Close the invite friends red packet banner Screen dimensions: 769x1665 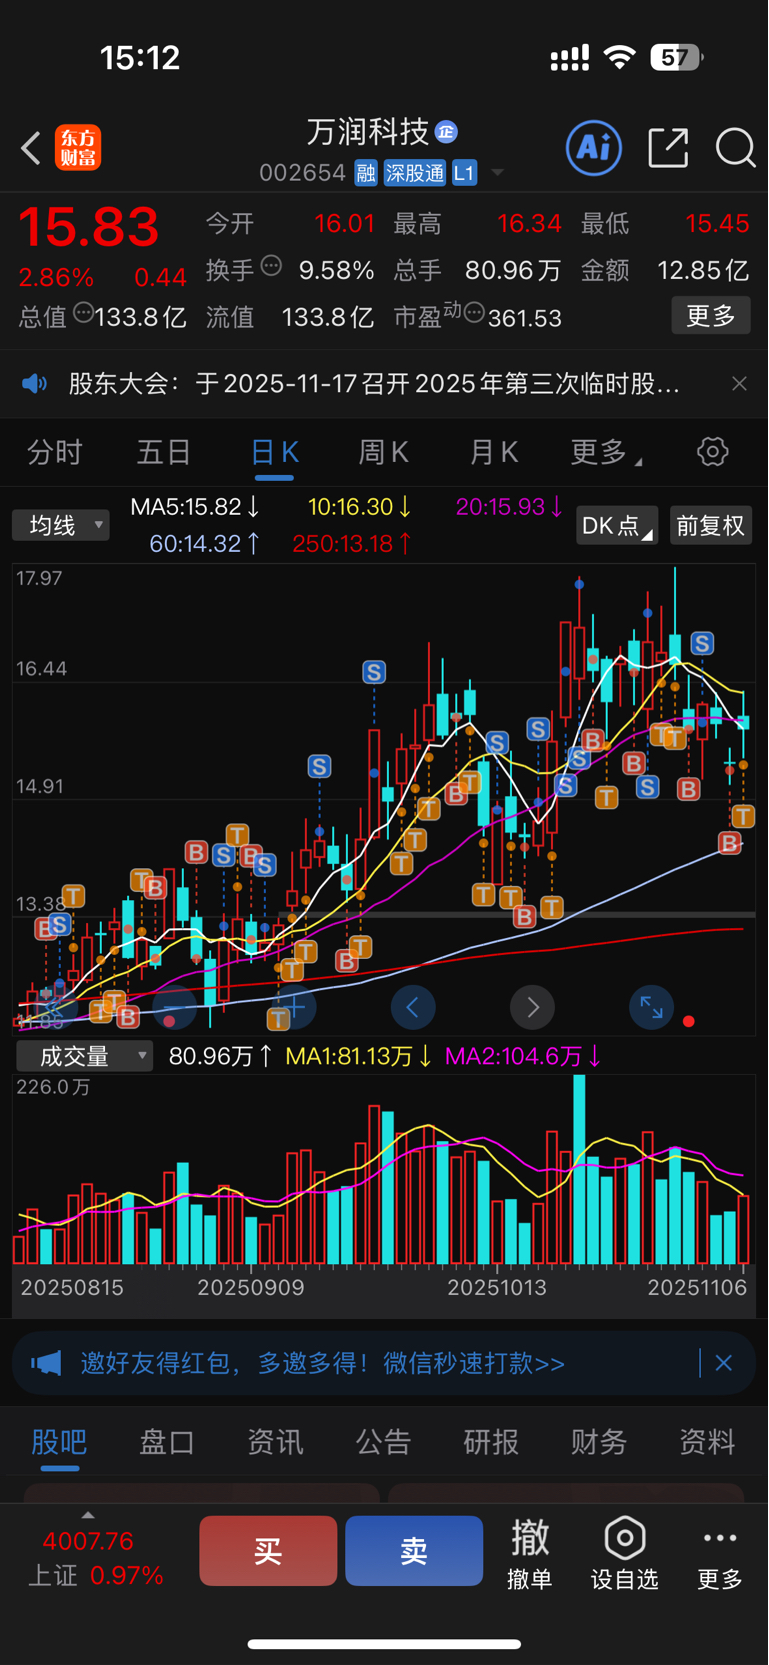click(724, 1363)
